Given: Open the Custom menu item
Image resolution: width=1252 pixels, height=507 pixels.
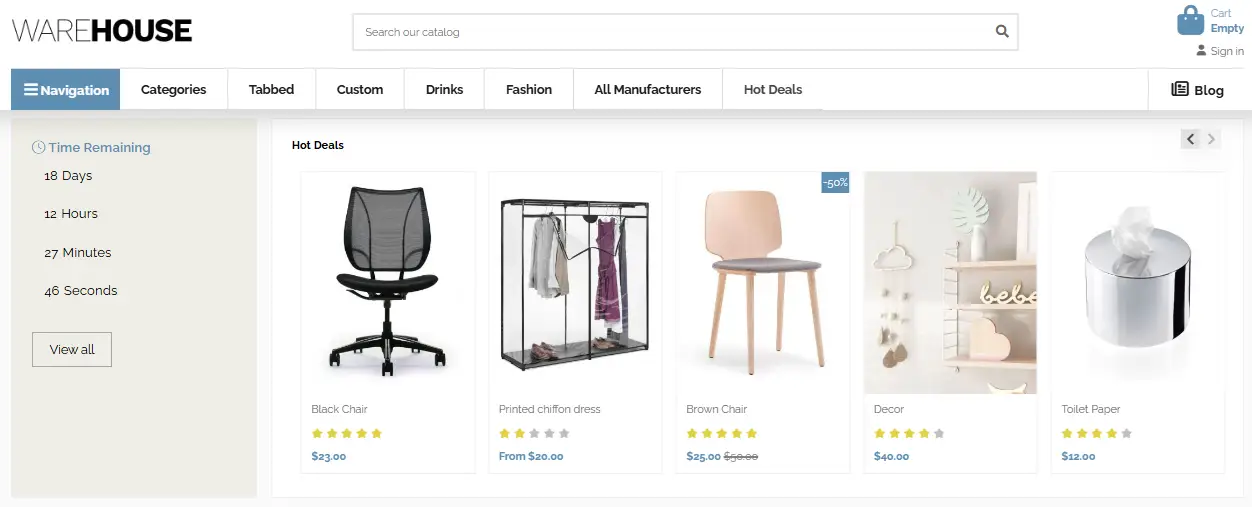Looking at the screenshot, I should point(360,89).
